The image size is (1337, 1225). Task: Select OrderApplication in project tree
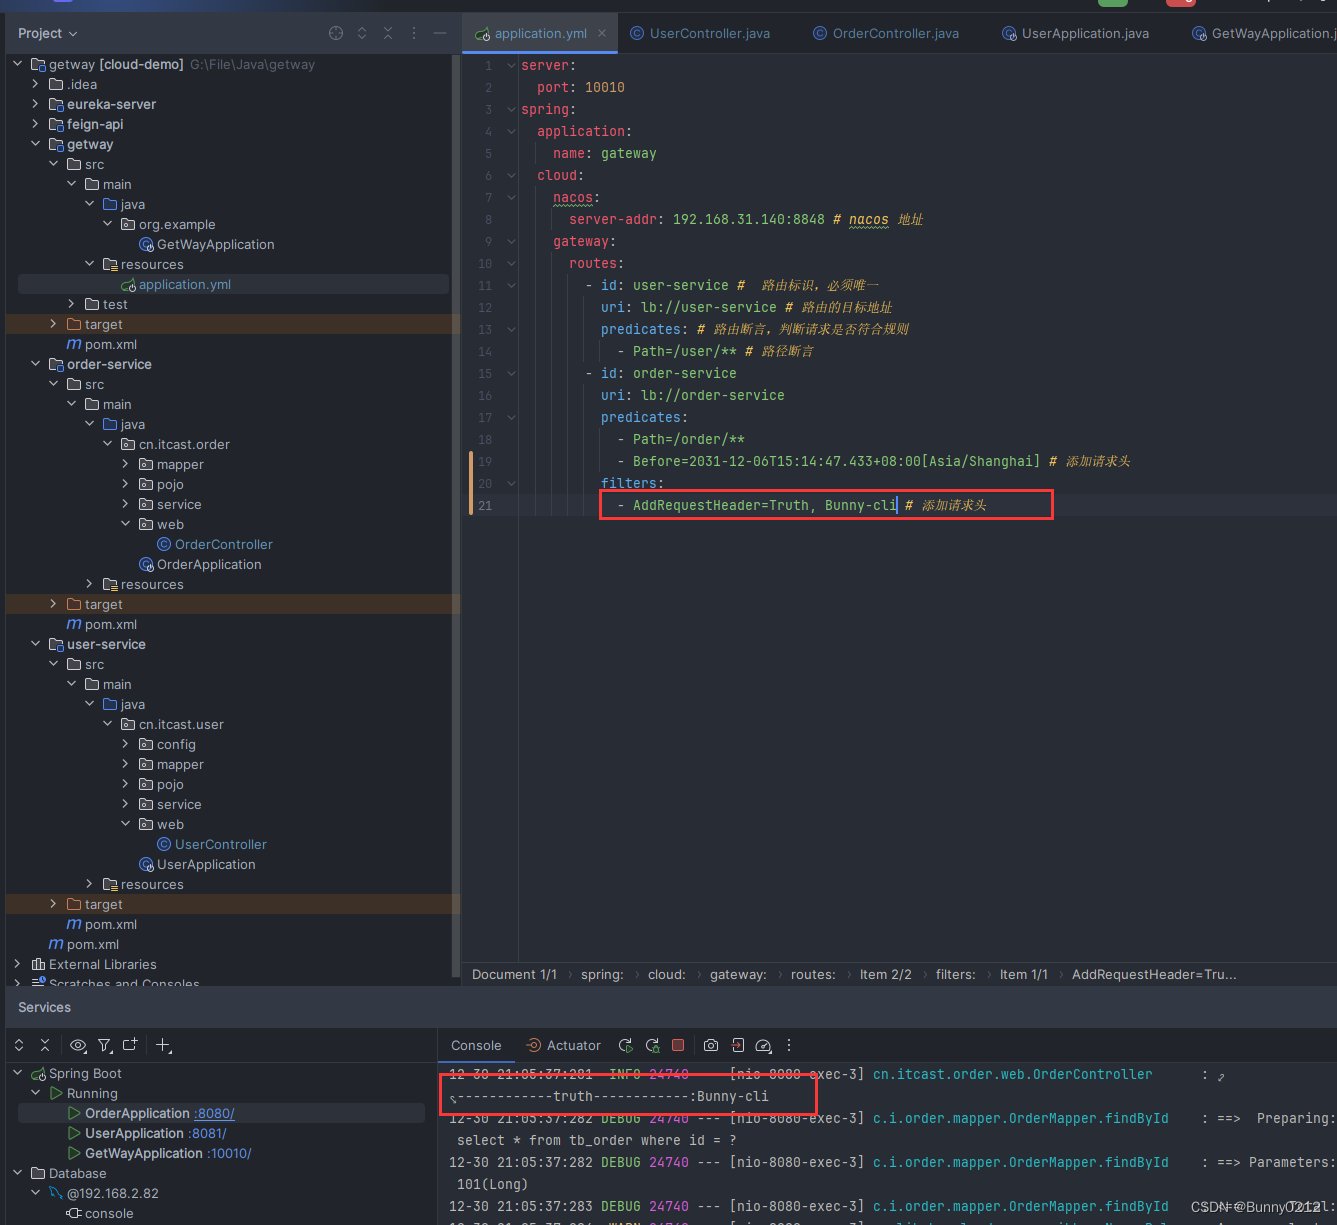pos(209,564)
